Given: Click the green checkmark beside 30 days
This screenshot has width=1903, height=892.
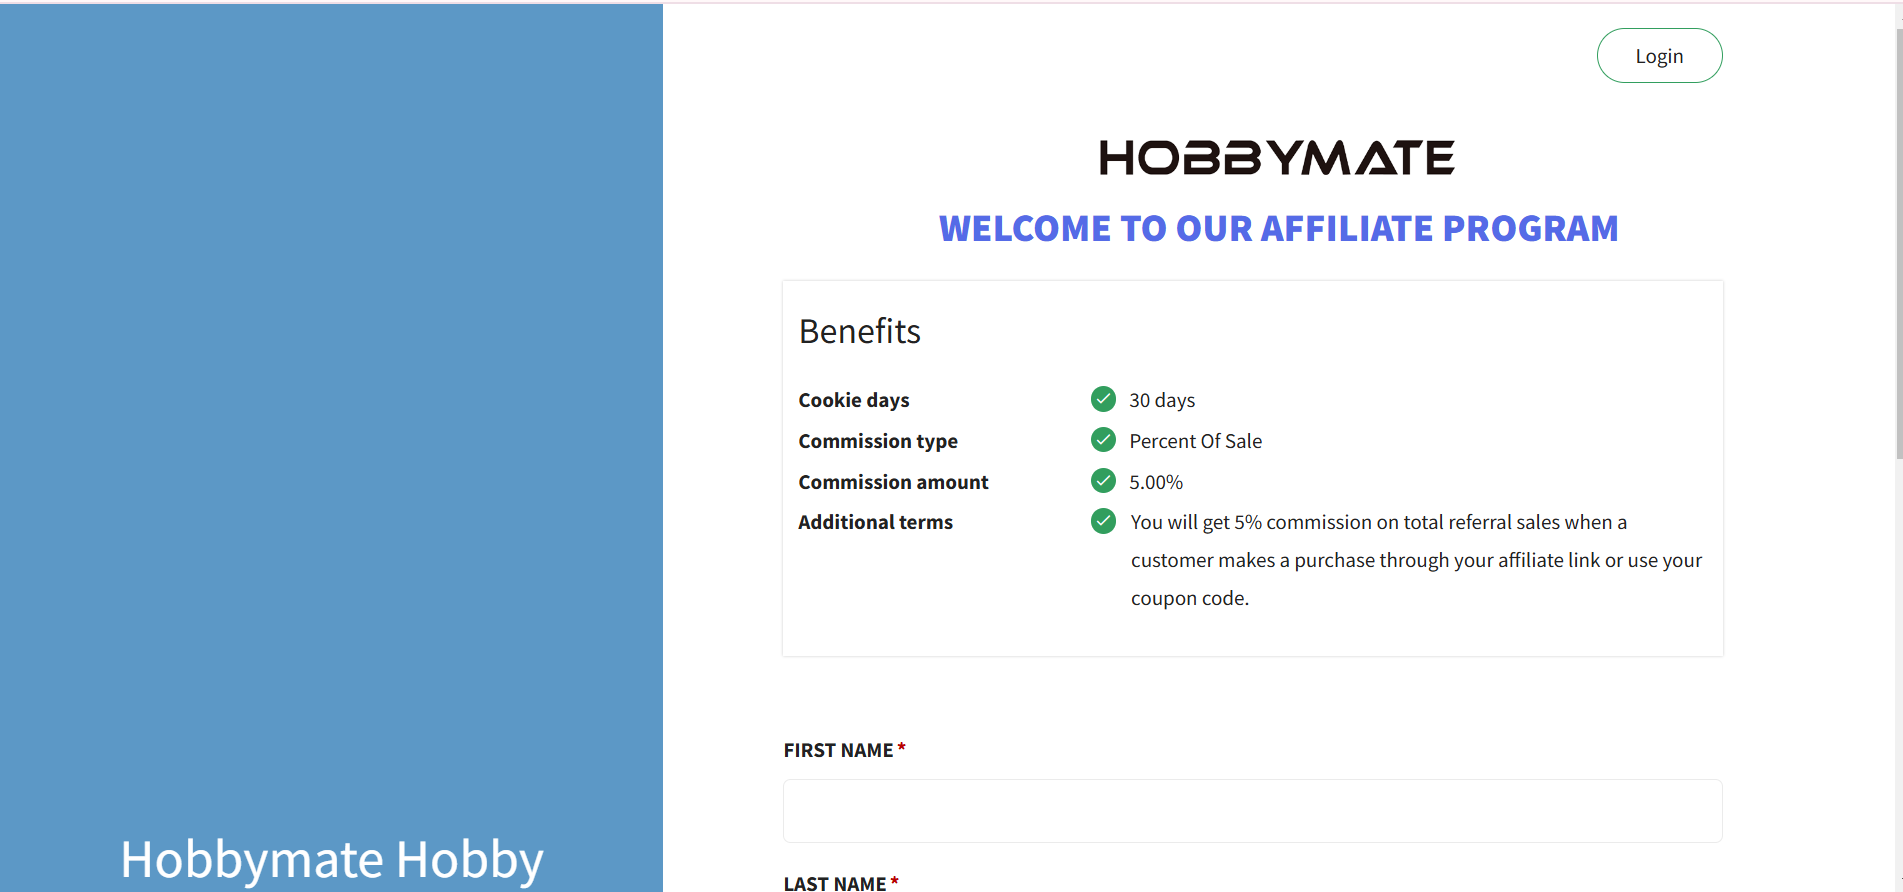Looking at the screenshot, I should (1103, 399).
